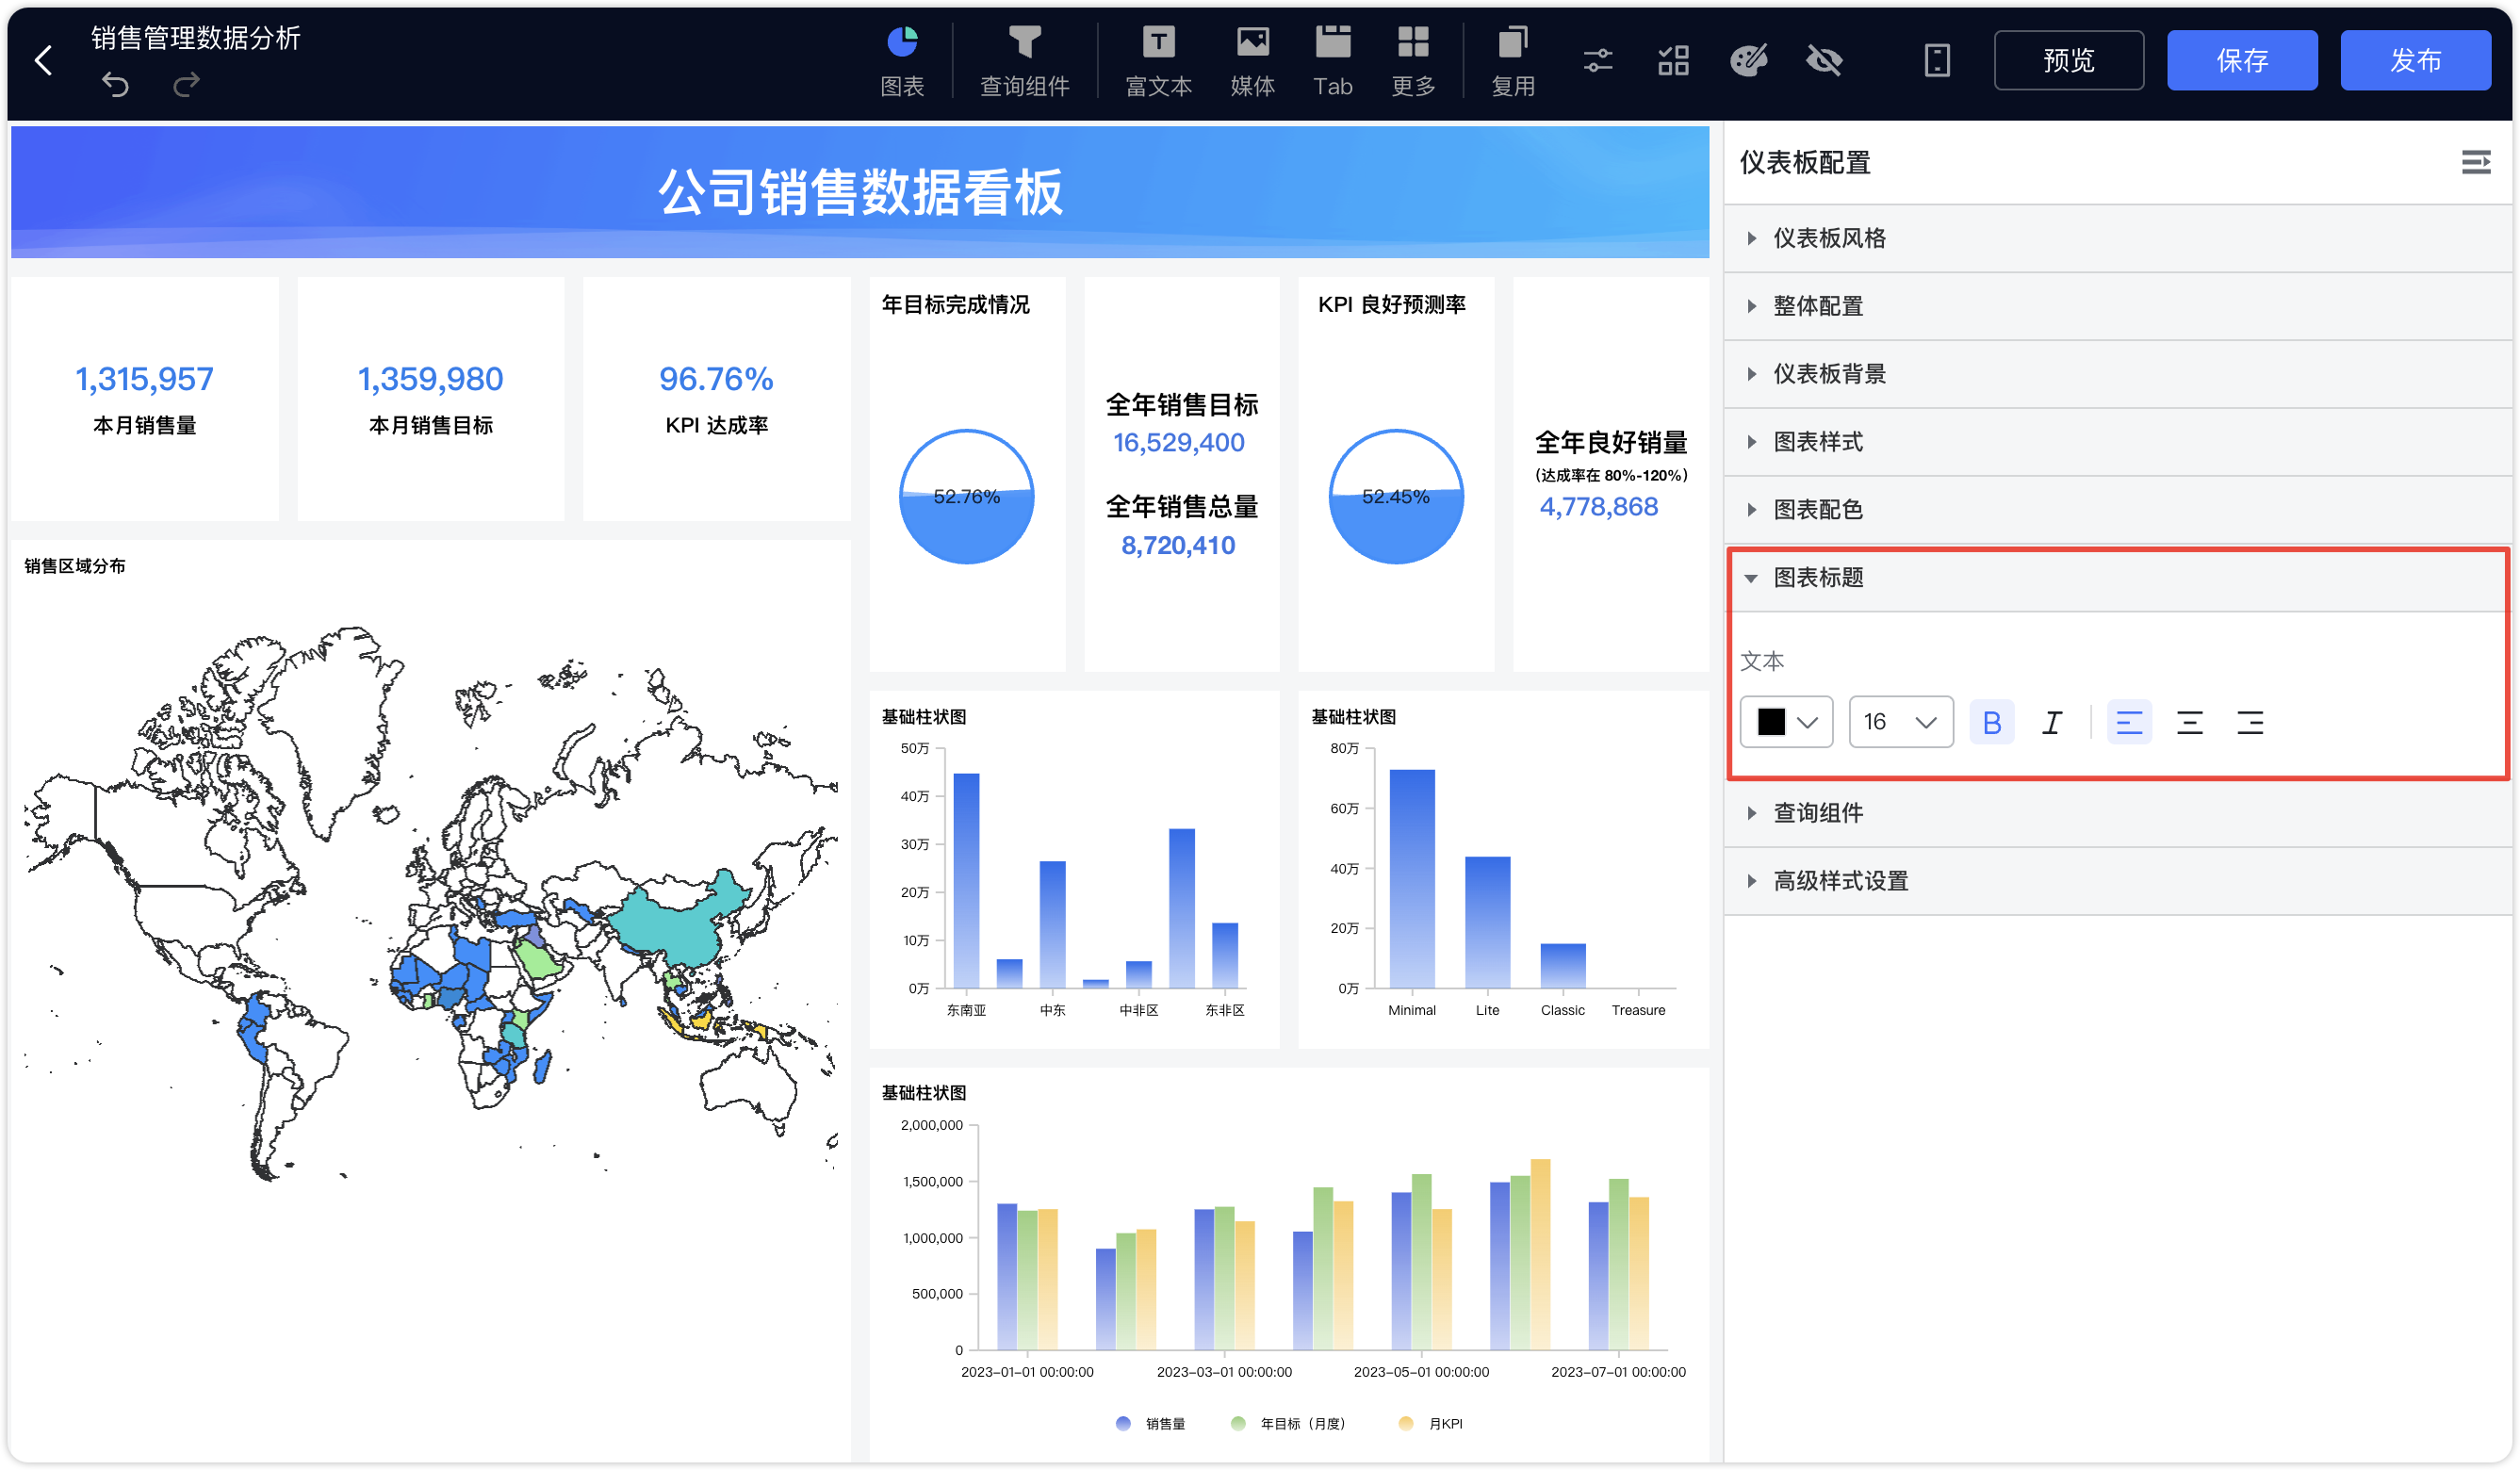
Task: Click the Lite bar in bar chart
Action: click(1487, 923)
